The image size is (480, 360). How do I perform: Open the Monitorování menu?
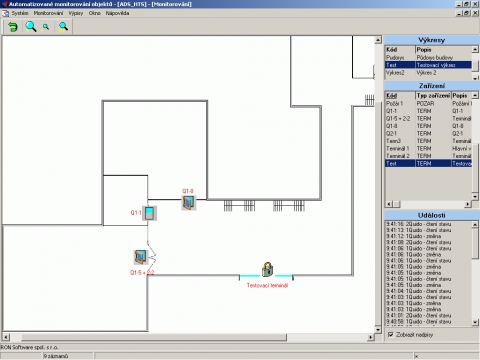click(x=48, y=13)
